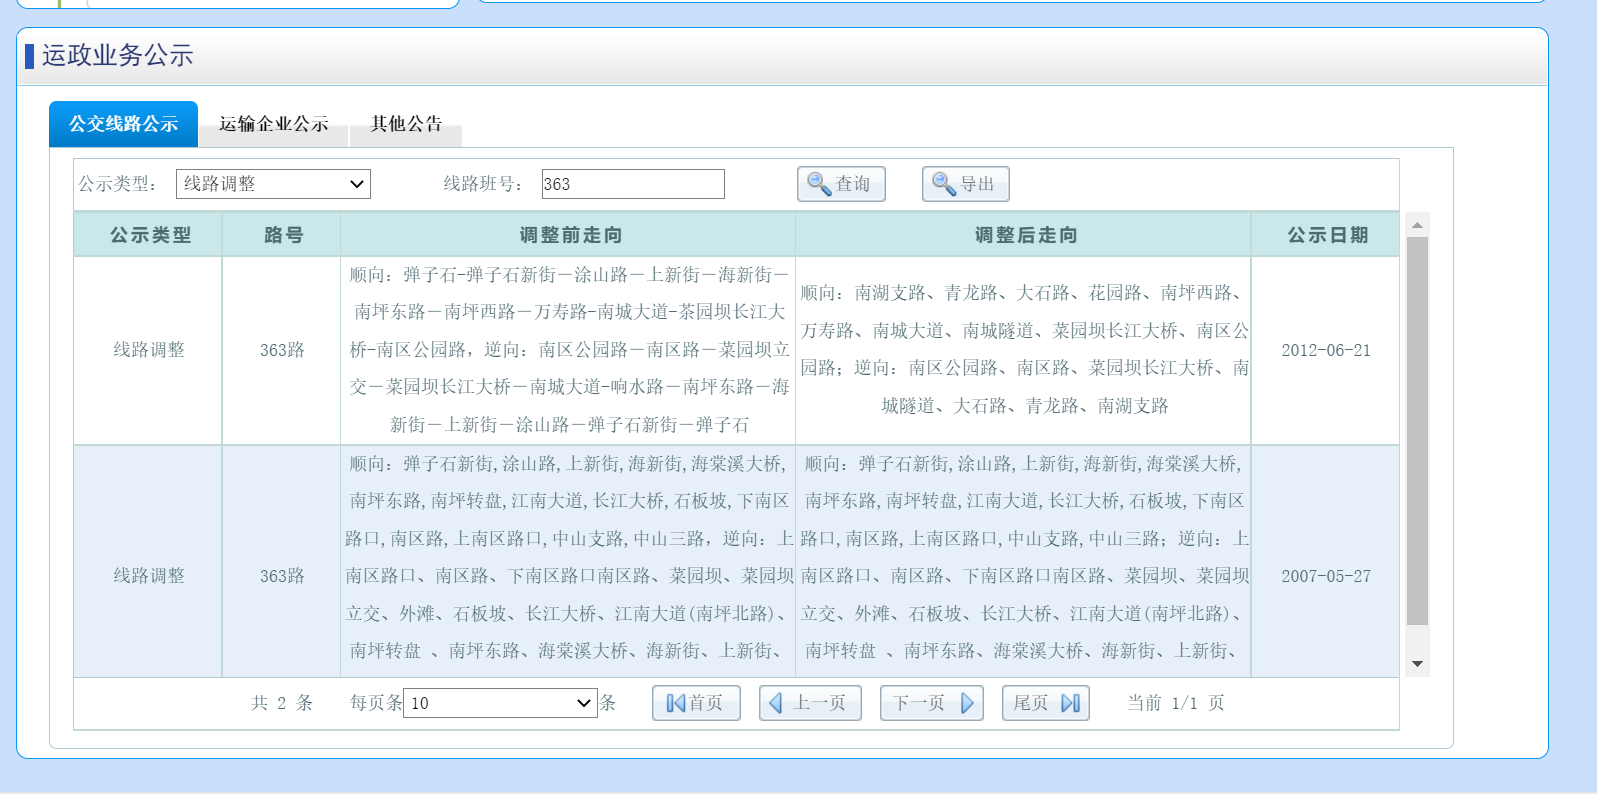Click the table scrollbar up arrow
The image size is (1597, 795).
1417,225
